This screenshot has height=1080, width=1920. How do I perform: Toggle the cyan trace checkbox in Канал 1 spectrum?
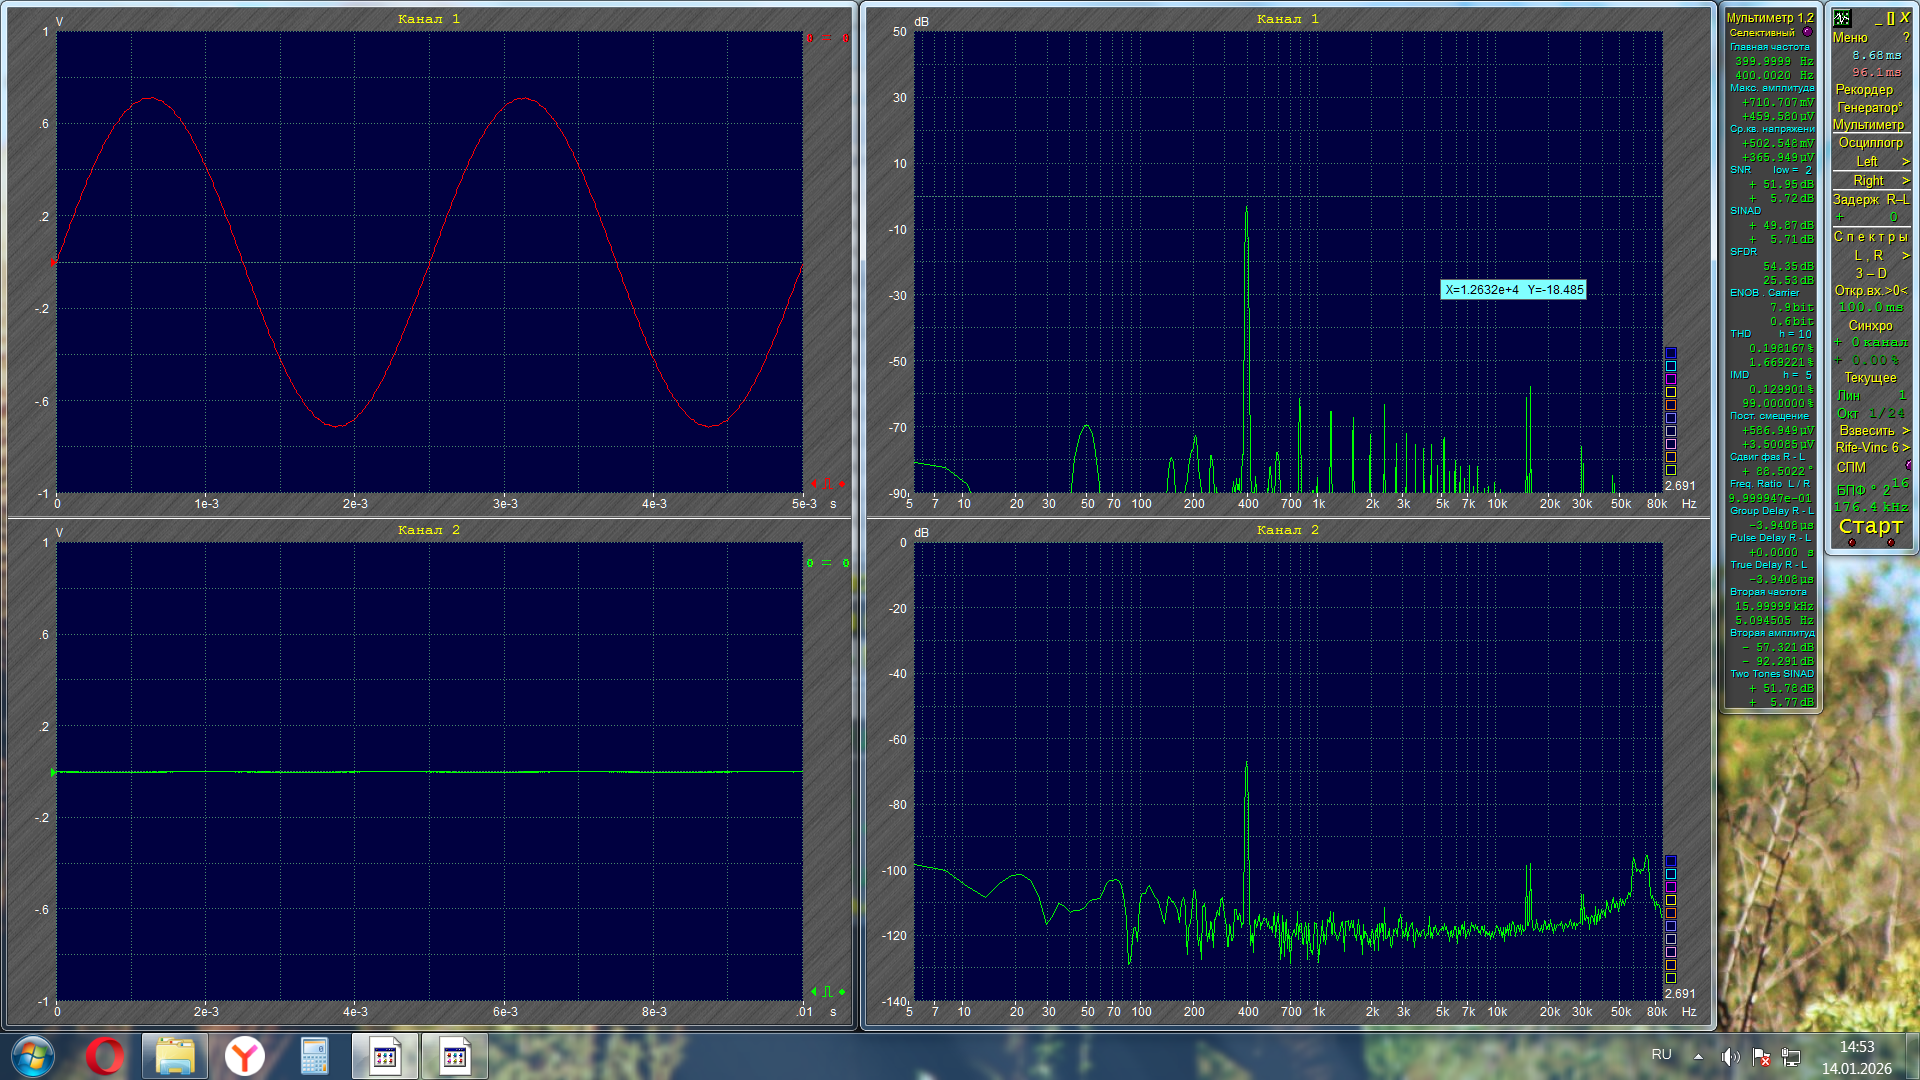pos(1670,366)
